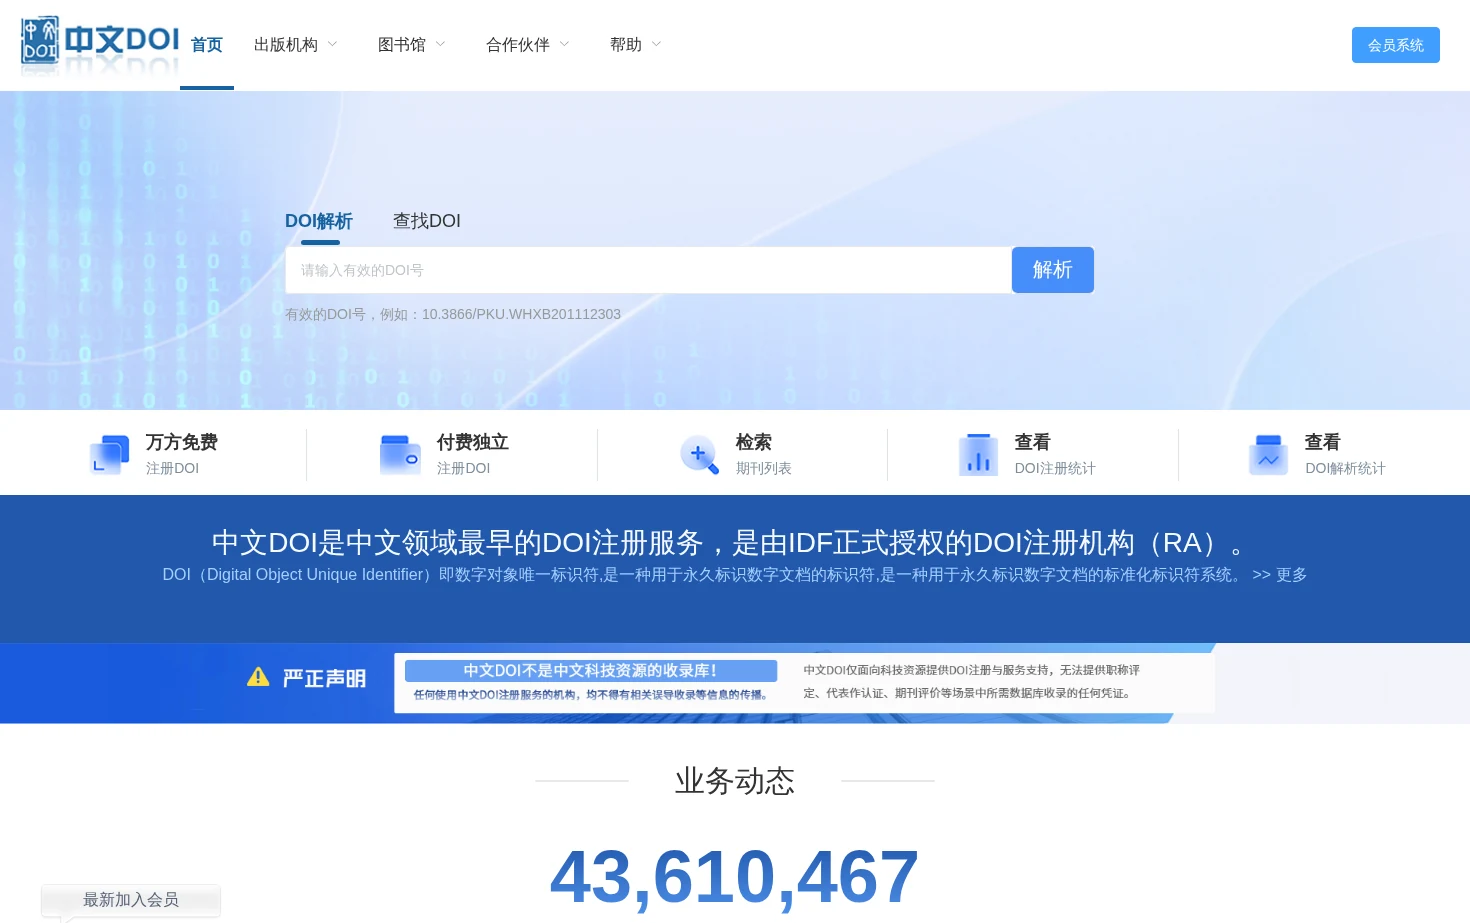1470x923 pixels.
Task: Open the 出版机构 menu
Action: pos(286,45)
